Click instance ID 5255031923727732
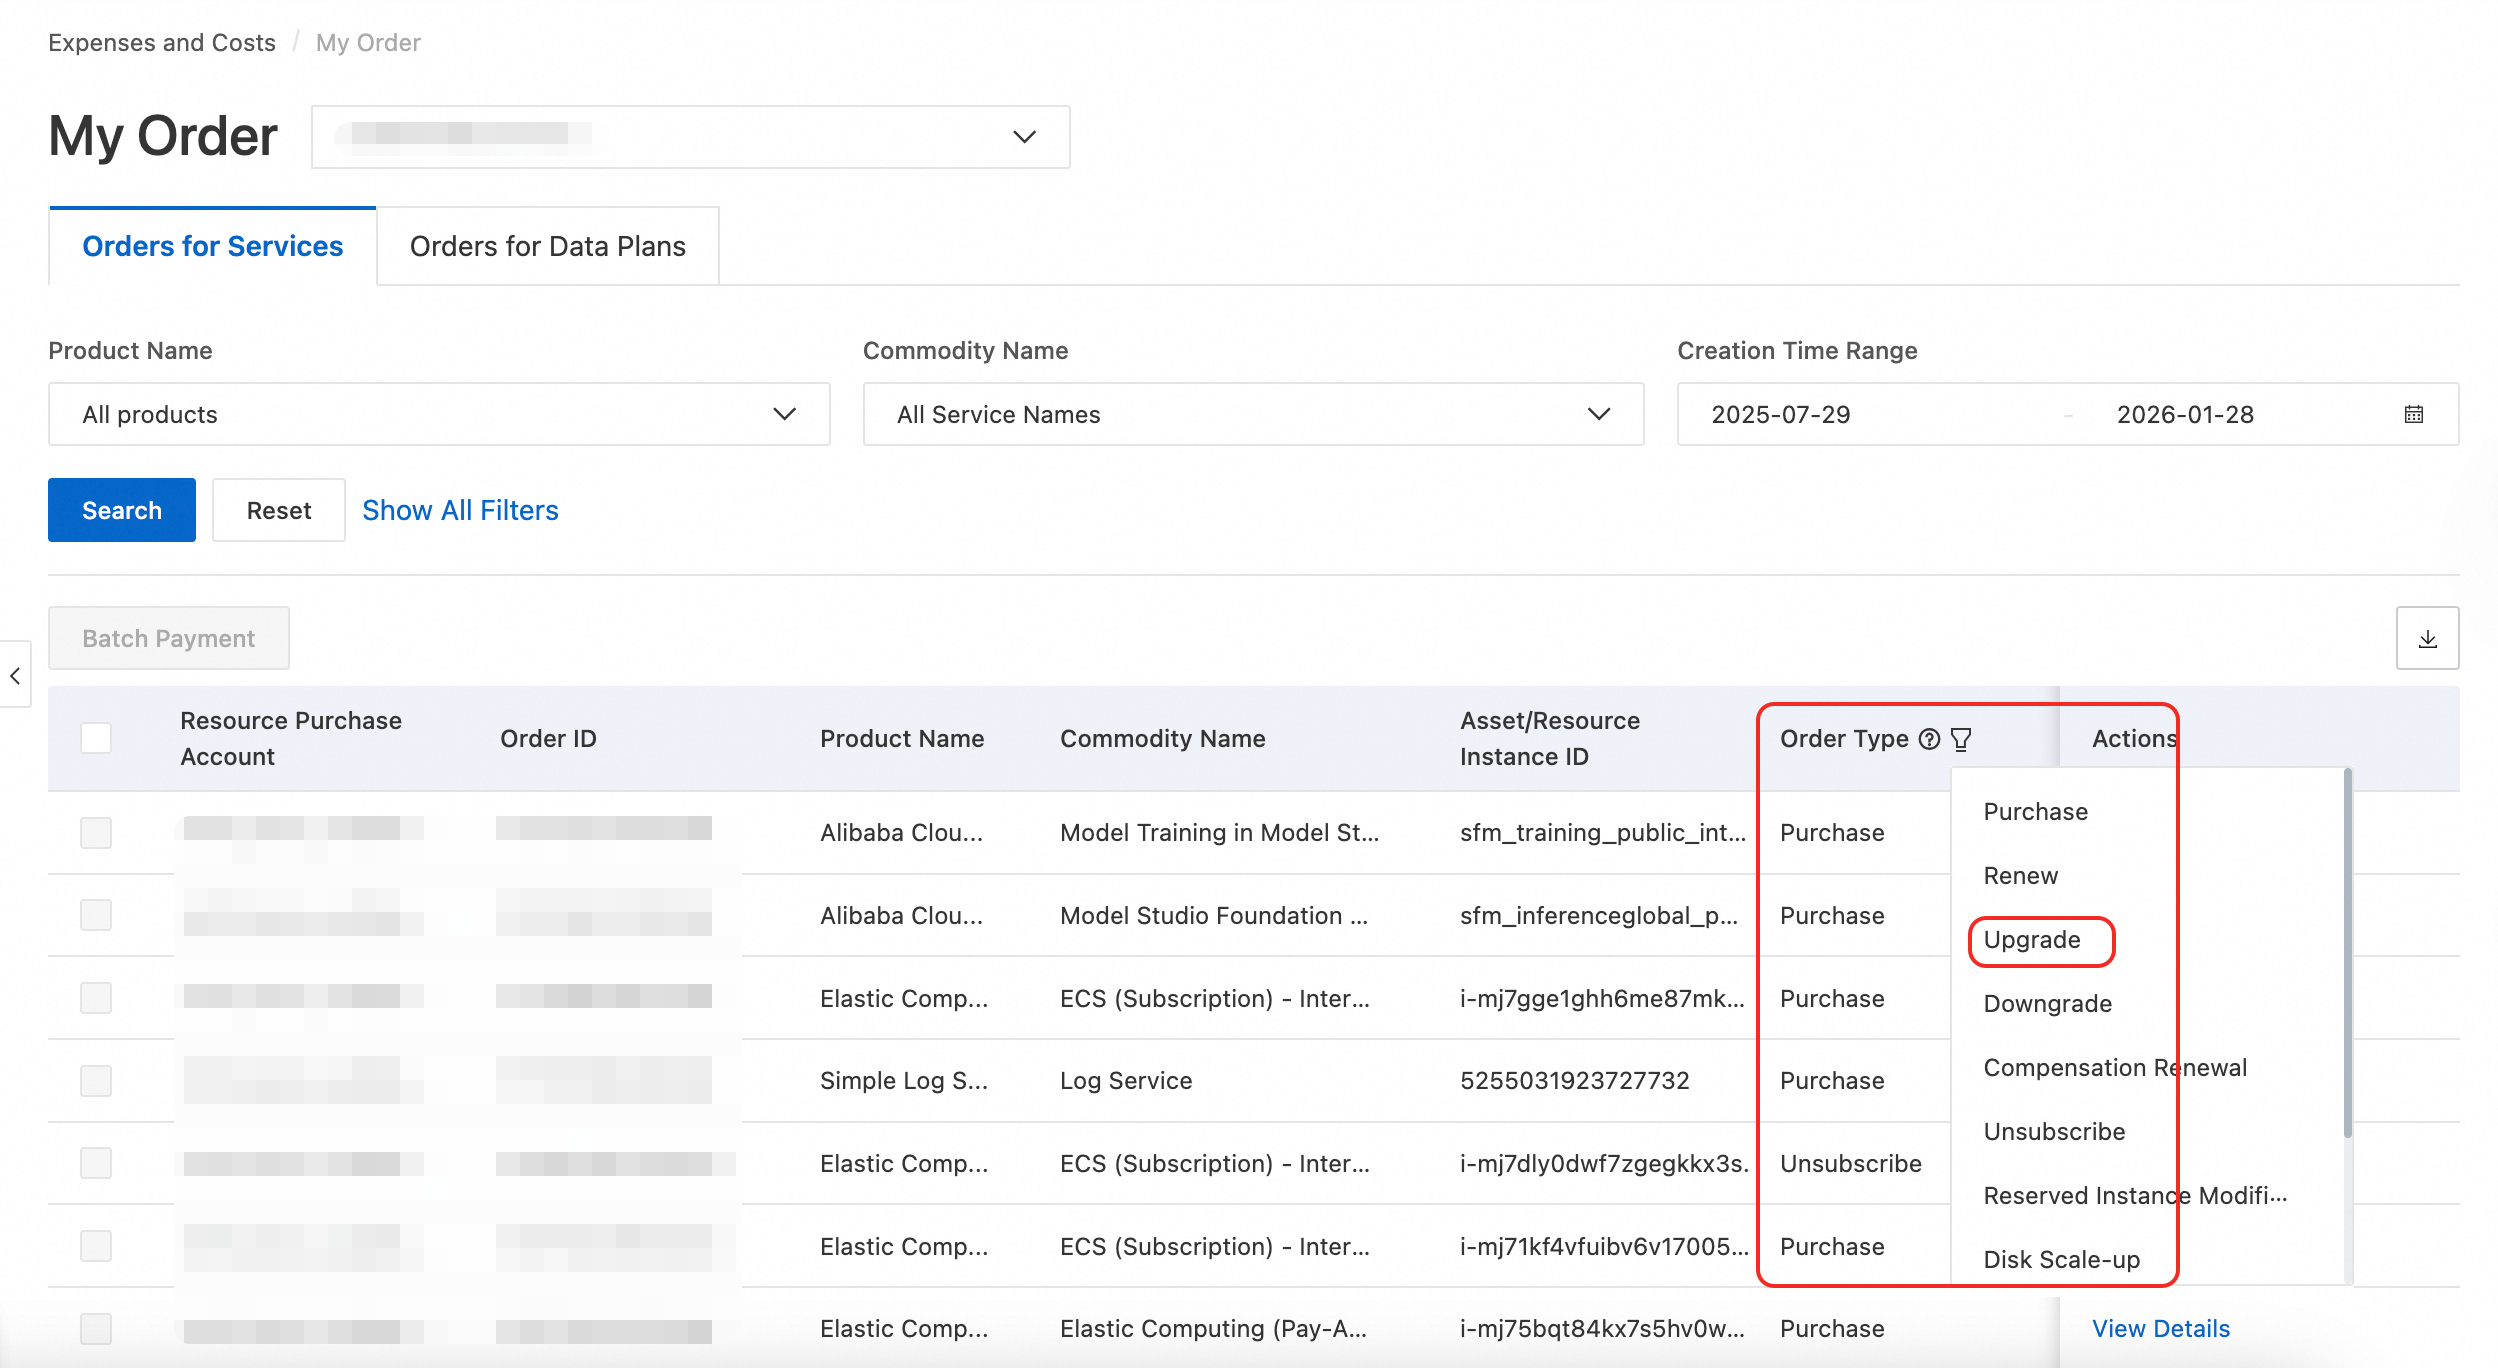The width and height of the screenshot is (2498, 1368). pyautogui.click(x=1574, y=1080)
